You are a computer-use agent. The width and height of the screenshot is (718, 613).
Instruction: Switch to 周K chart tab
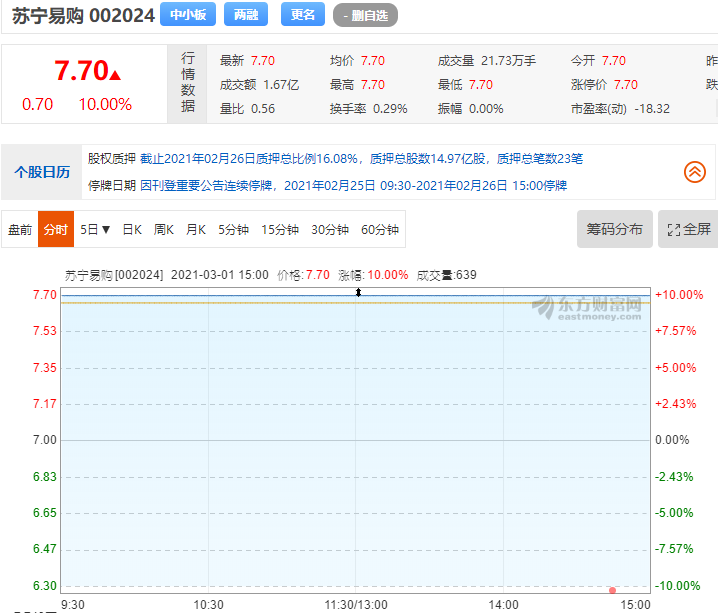tap(163, 229)
